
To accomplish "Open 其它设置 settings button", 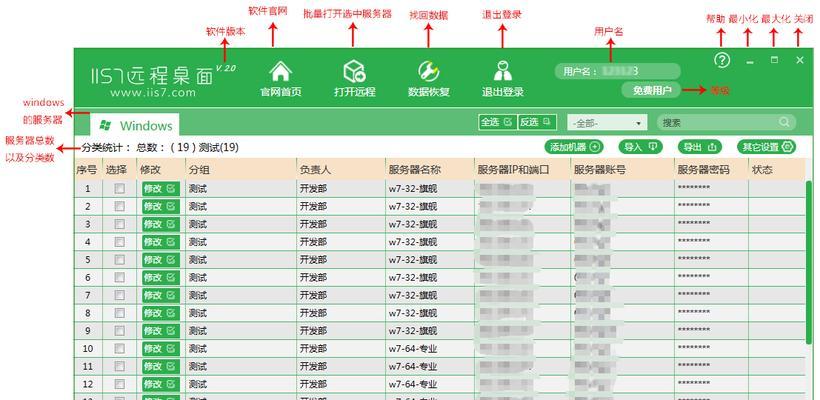I will click(766, 147).
